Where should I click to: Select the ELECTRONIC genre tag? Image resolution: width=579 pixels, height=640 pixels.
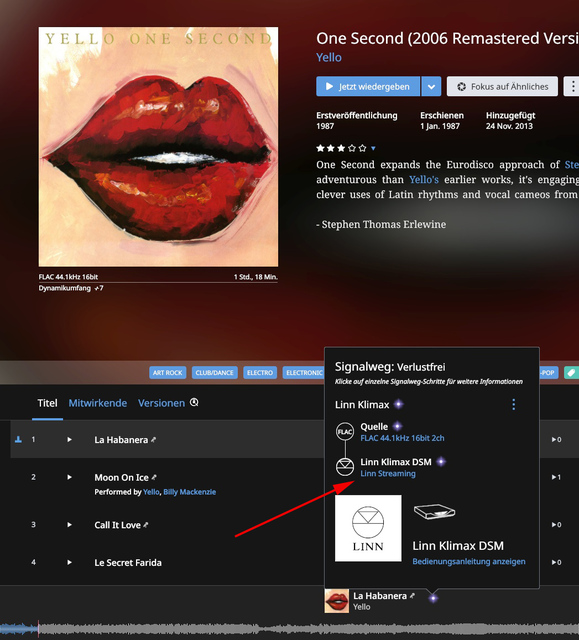pyautogui.click(x=304, y=373)
